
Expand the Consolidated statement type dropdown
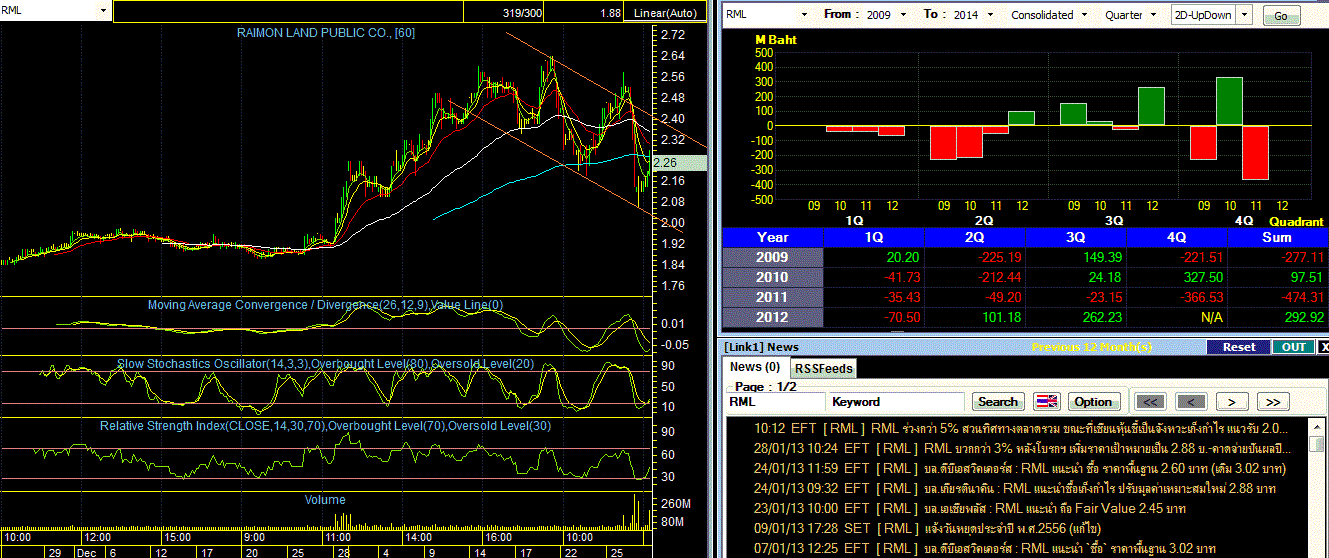pos(1083,15)
